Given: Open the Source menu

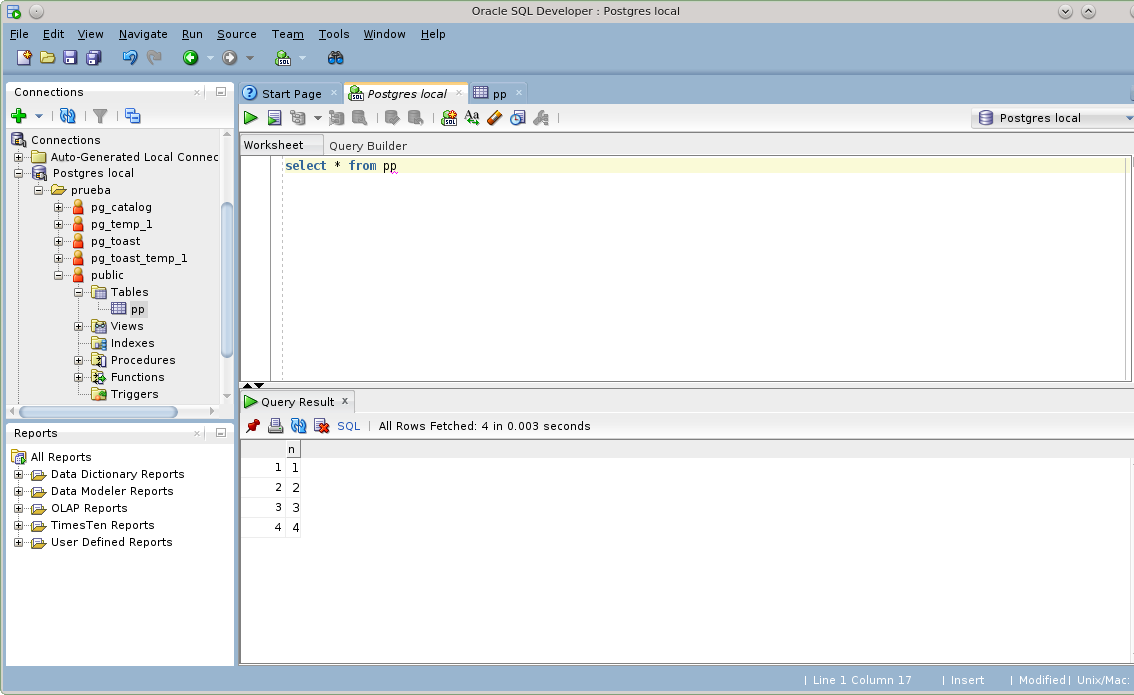Looking at the screenshot, I should pyautogui.click(x=236, y=34).
